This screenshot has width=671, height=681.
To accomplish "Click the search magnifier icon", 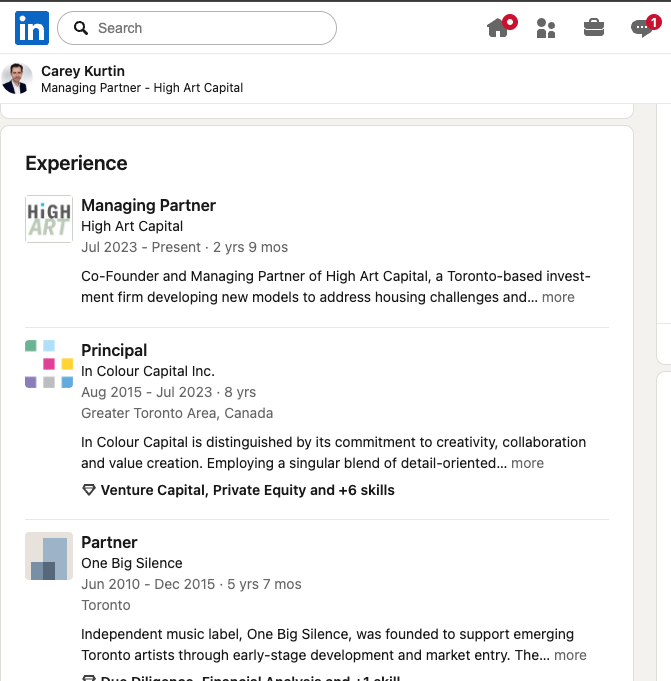I will (81, 28).
